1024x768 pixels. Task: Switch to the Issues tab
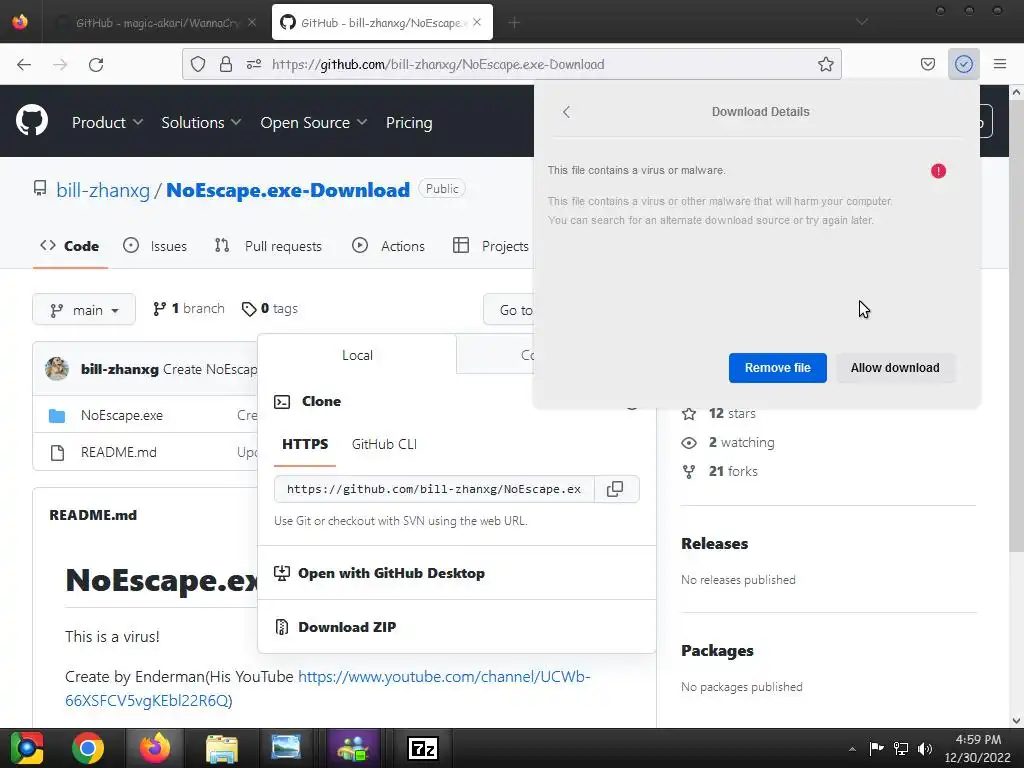[x=155, y=246]
